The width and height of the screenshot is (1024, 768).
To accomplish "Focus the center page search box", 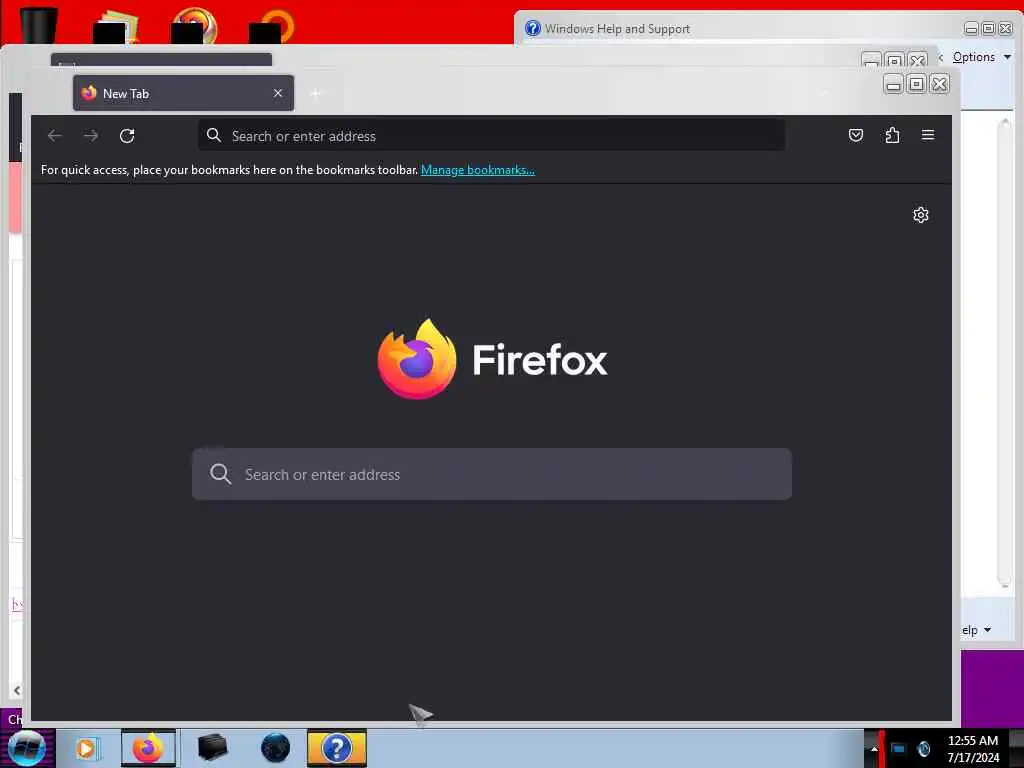I will pos(492,474).
